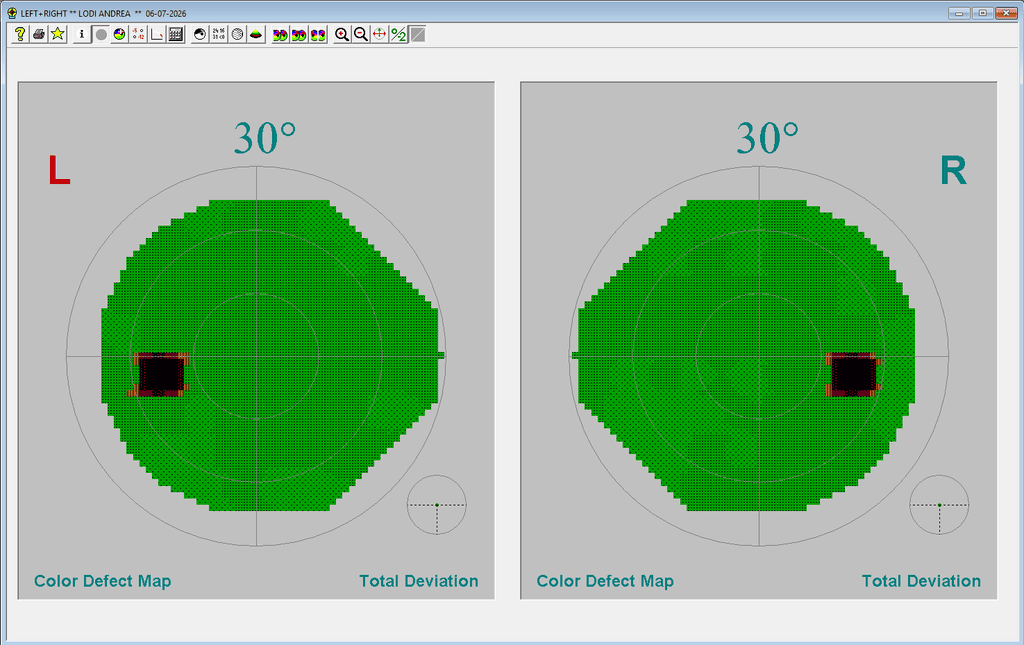Click the red 'L' left eye label

click(59, 170)
